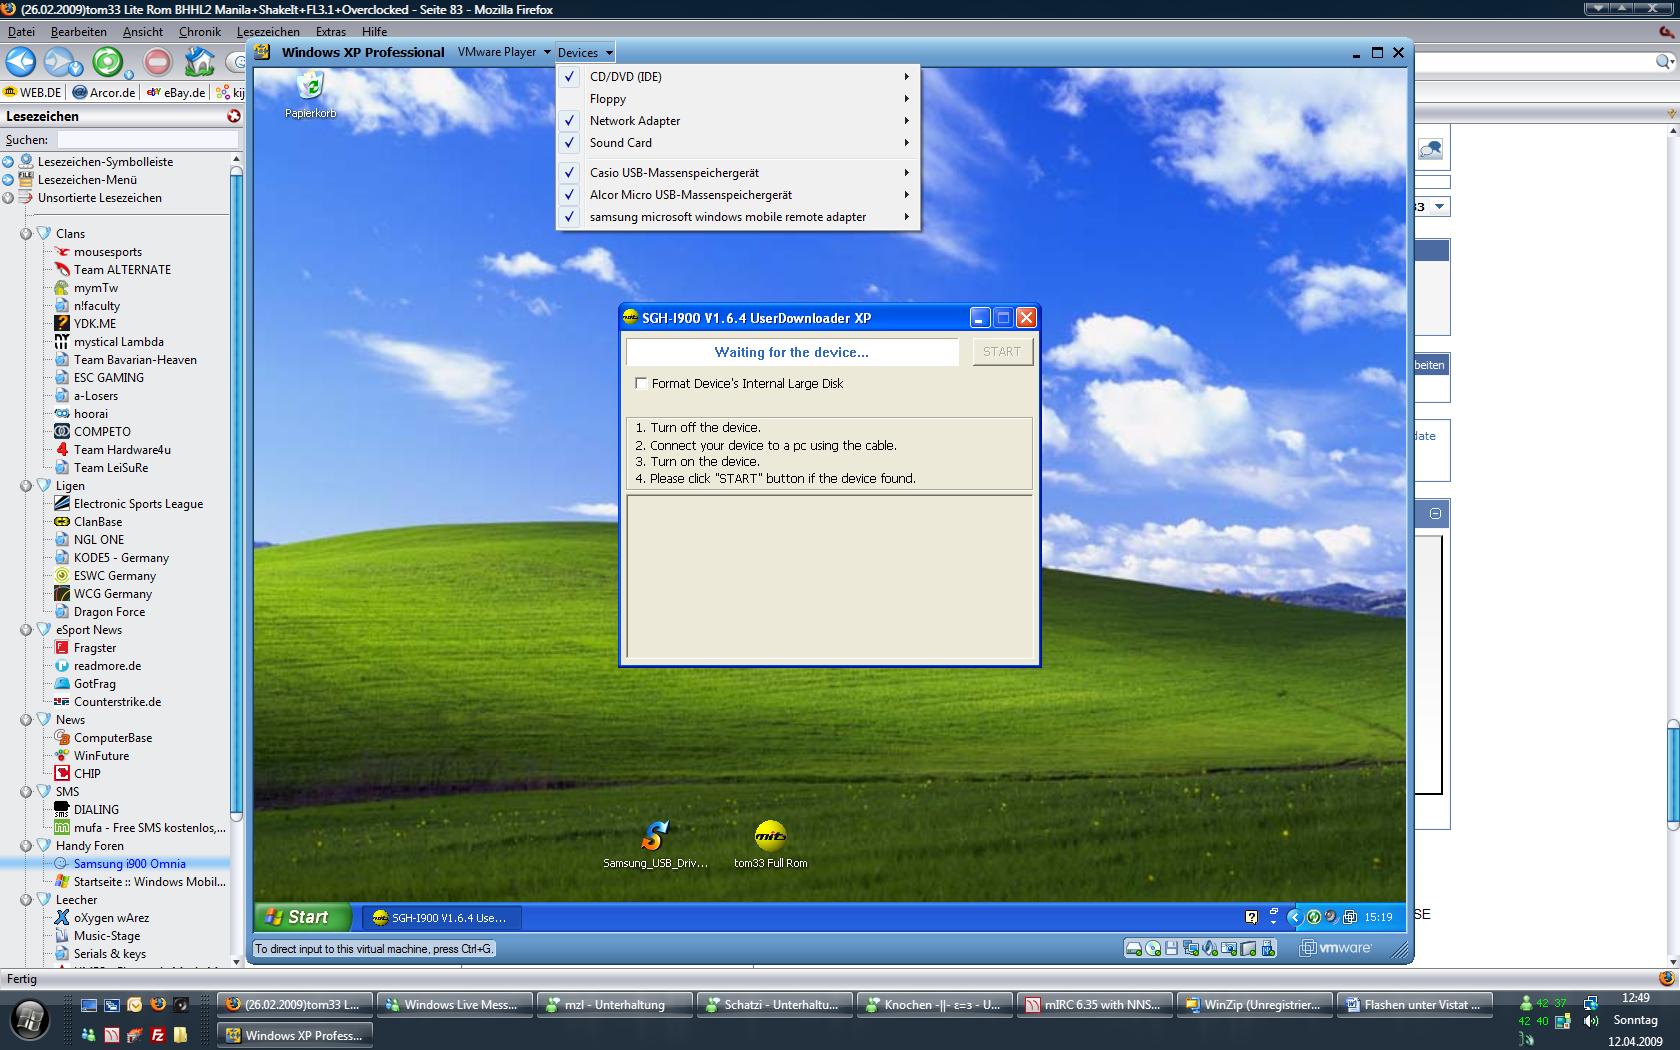This screenshot has width=1680, height=1050.
Task: Select Samsung i900 Omnia bookmark
Action: (129, 864)
